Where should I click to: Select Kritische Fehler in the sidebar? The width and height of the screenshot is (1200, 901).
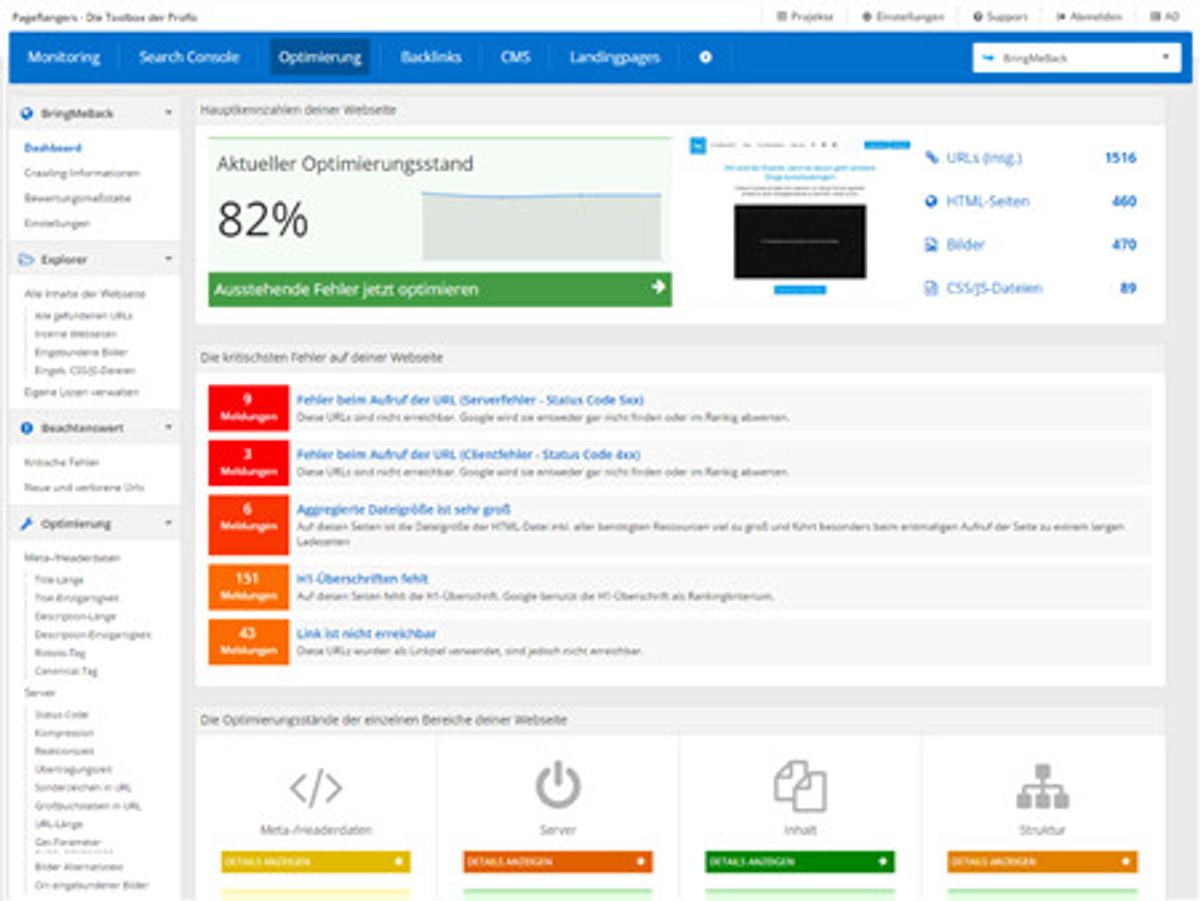pyautogui.click(x=62, y=462)
